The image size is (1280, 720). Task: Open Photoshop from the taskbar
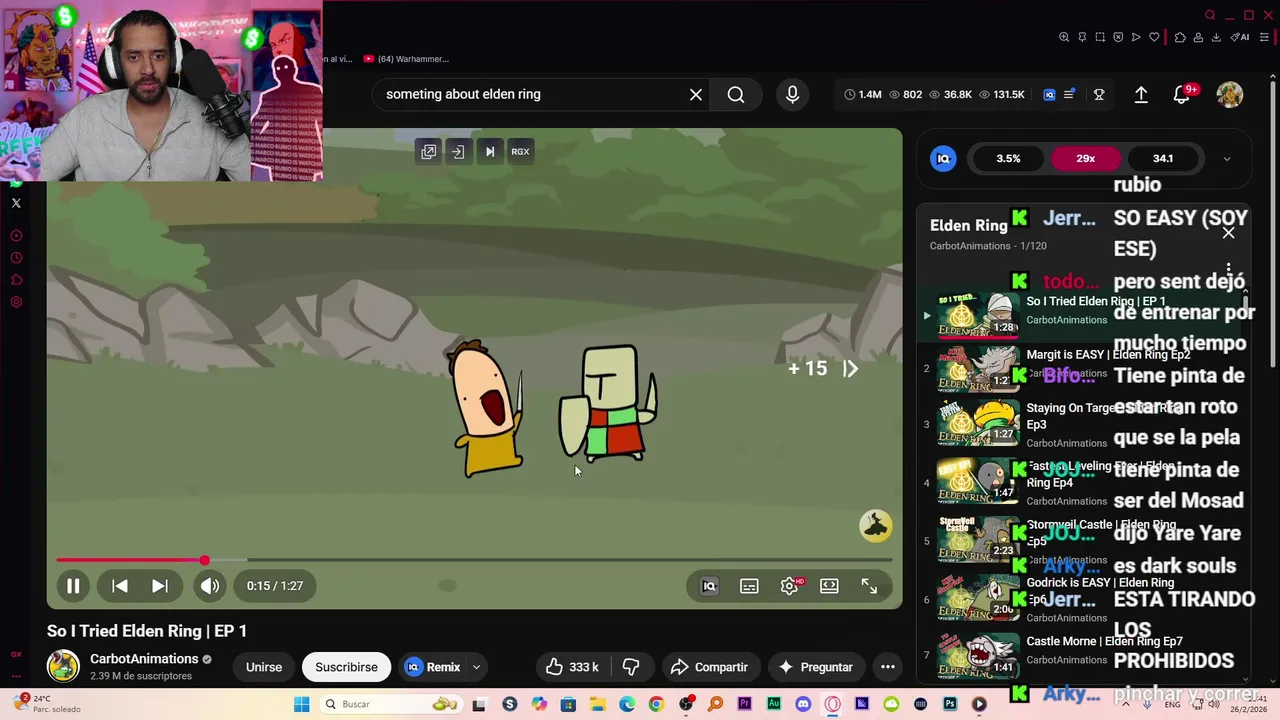tap(950, 704)
